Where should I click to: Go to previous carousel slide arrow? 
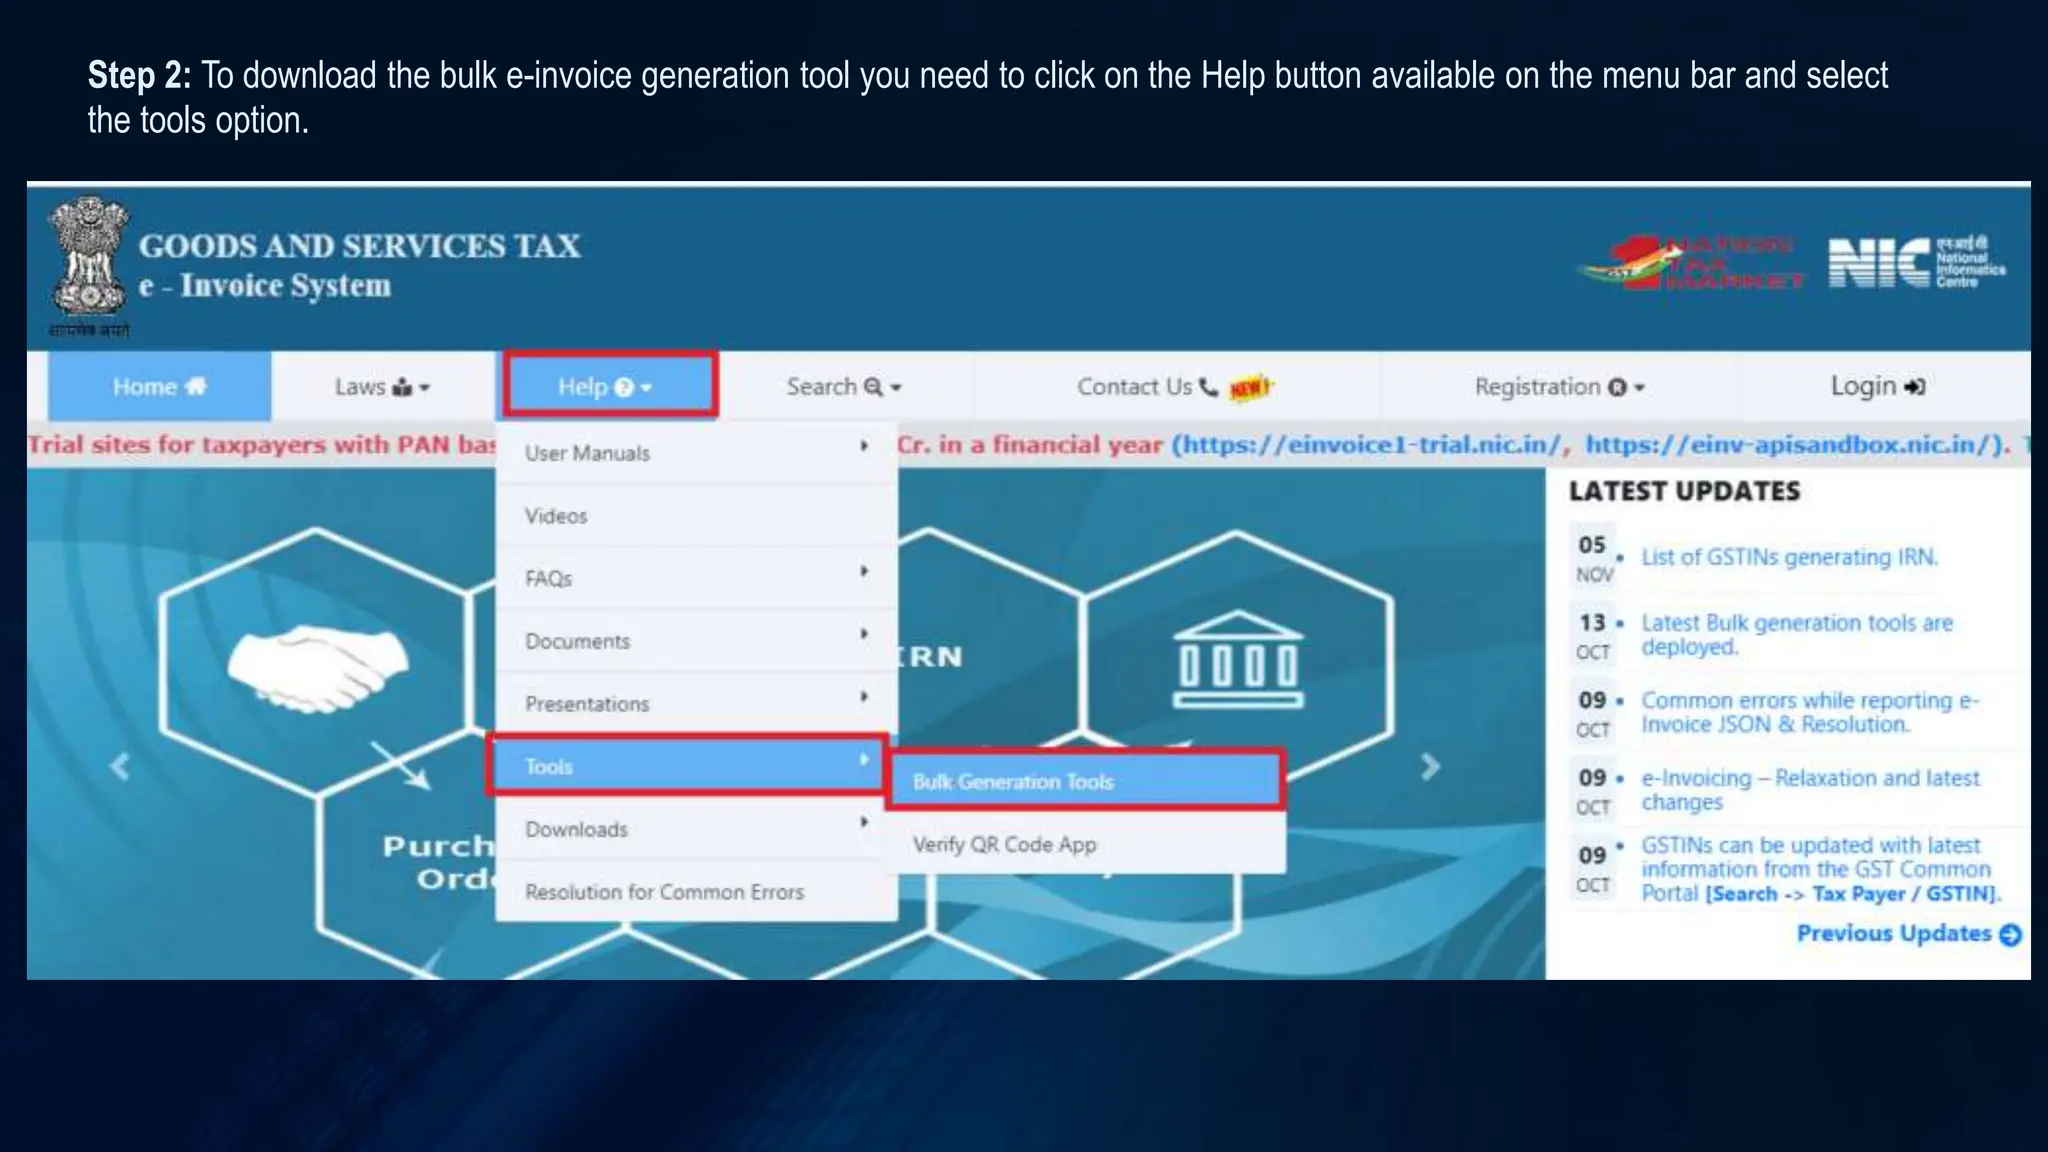pyautogui.click(x=121, y=767)
